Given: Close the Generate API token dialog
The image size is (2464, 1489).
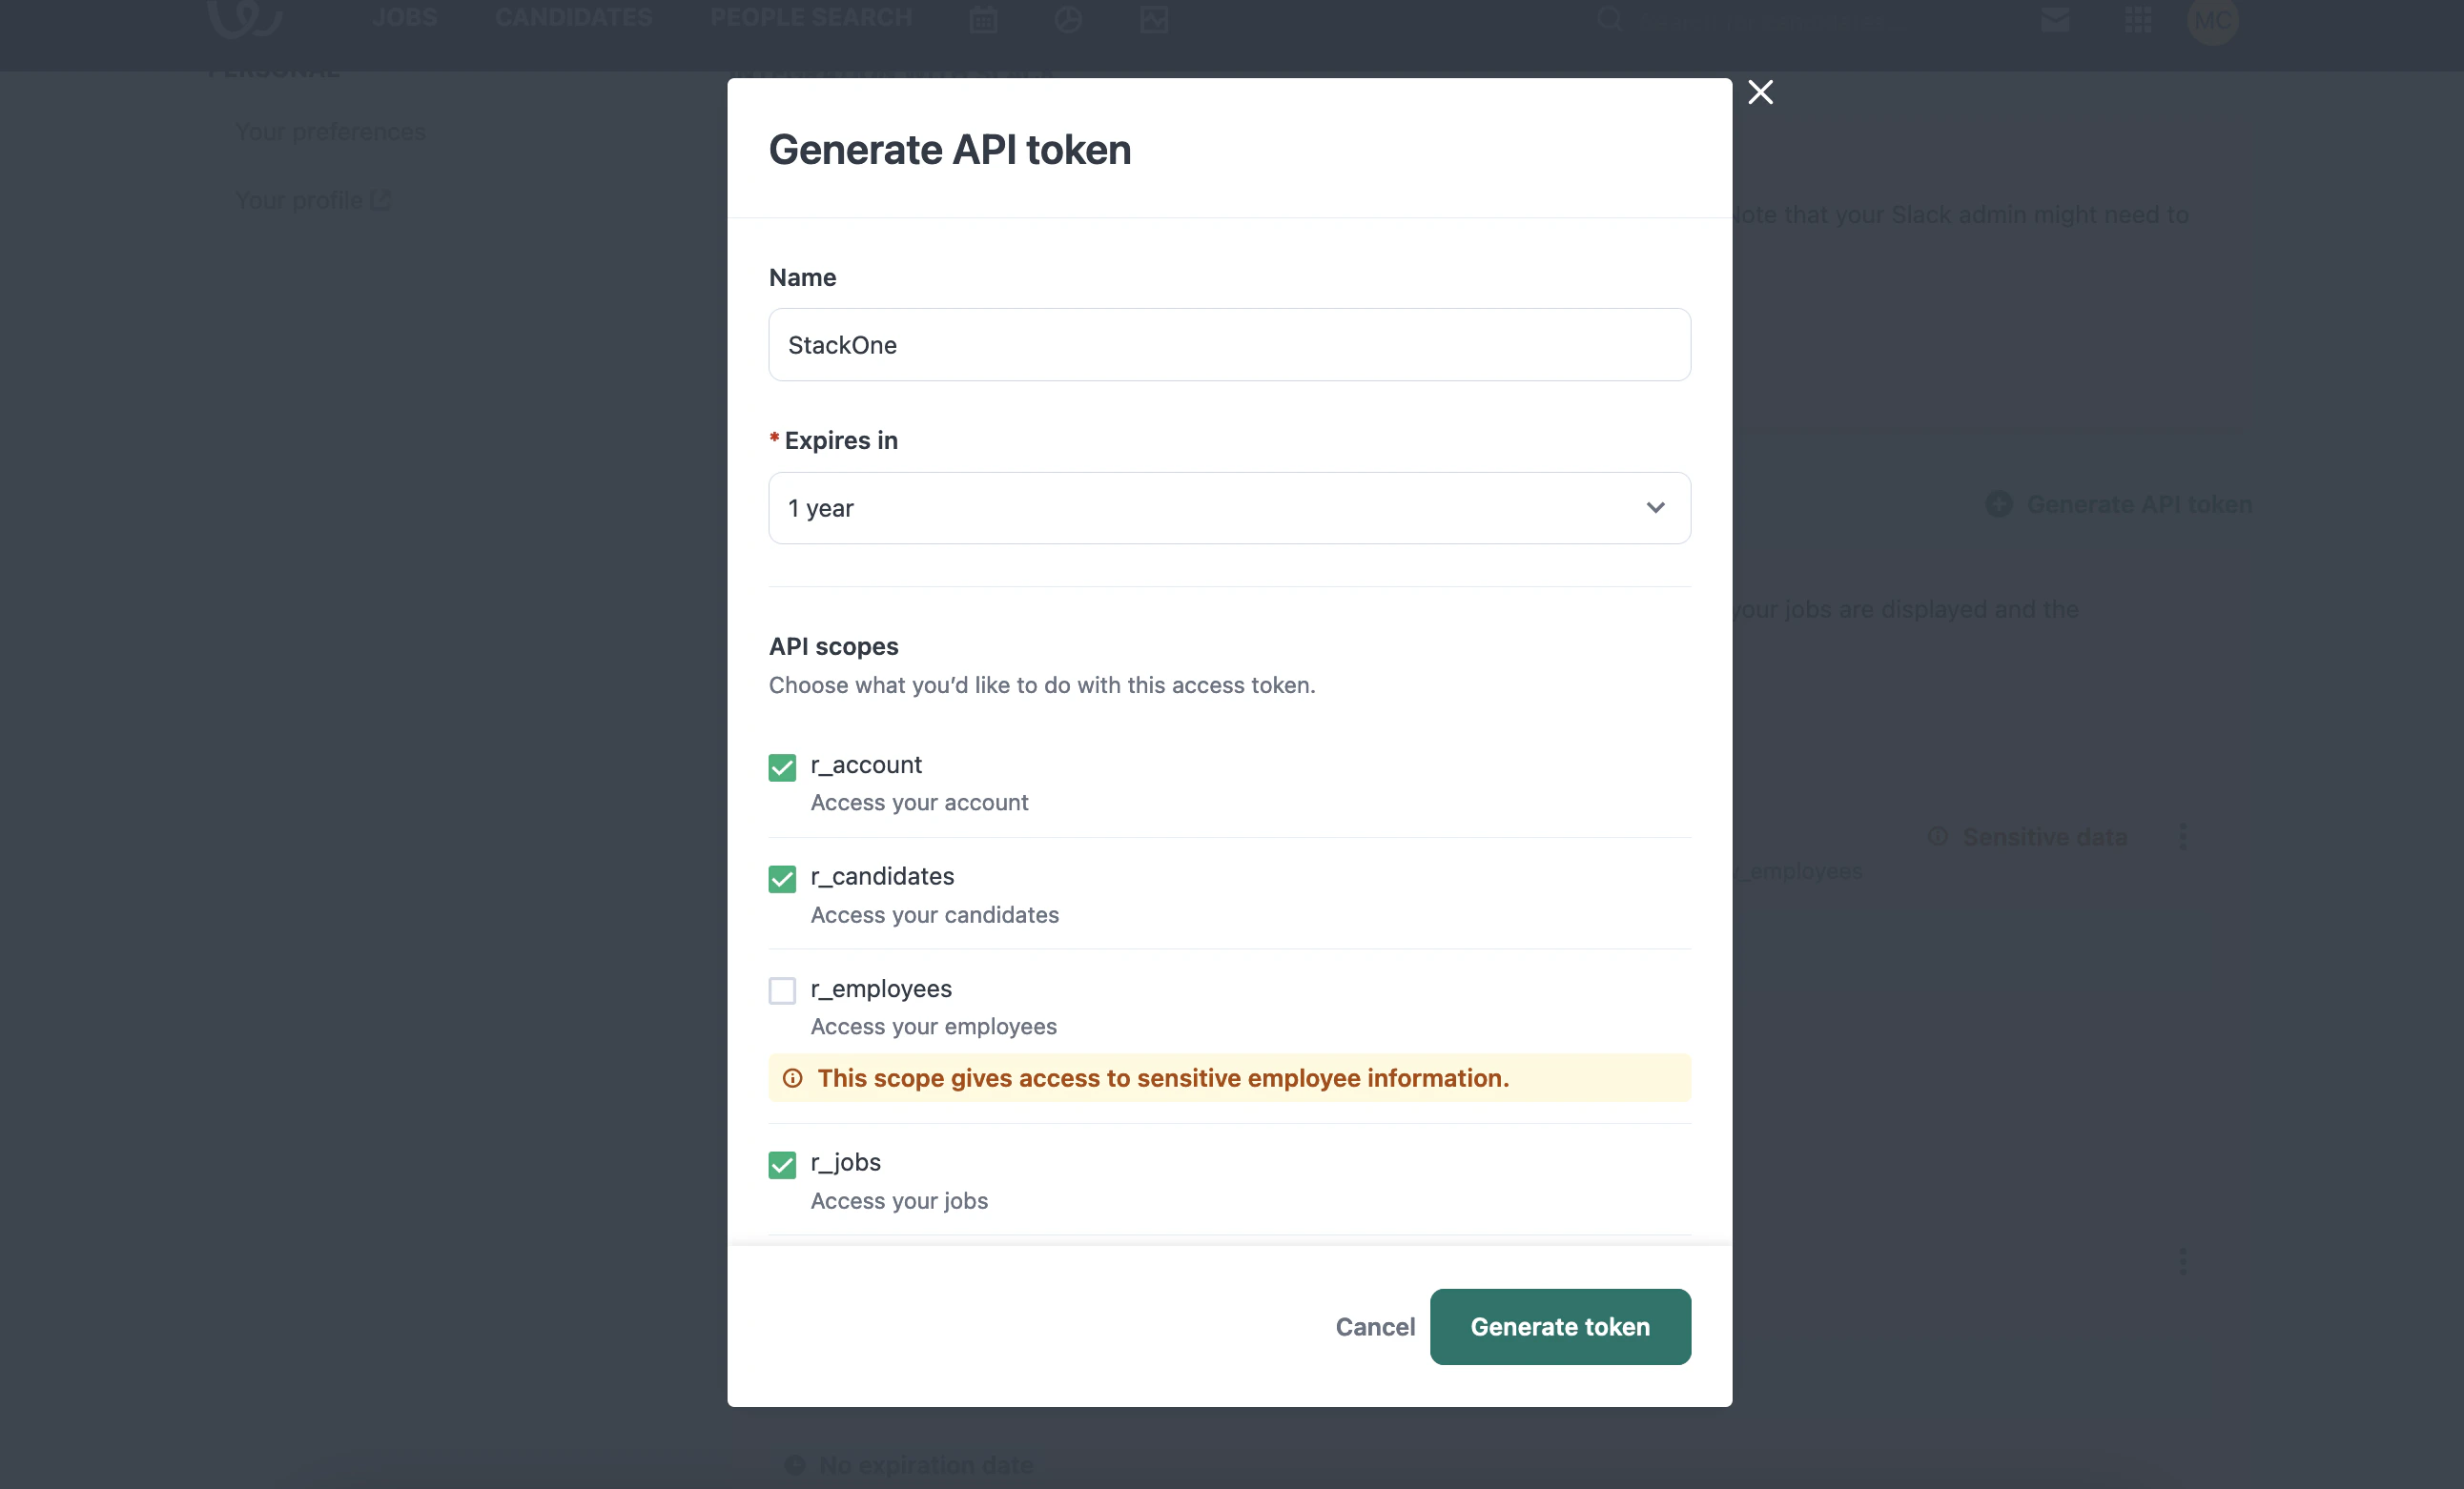Looking at the screenshot, I should [1760, 92].
